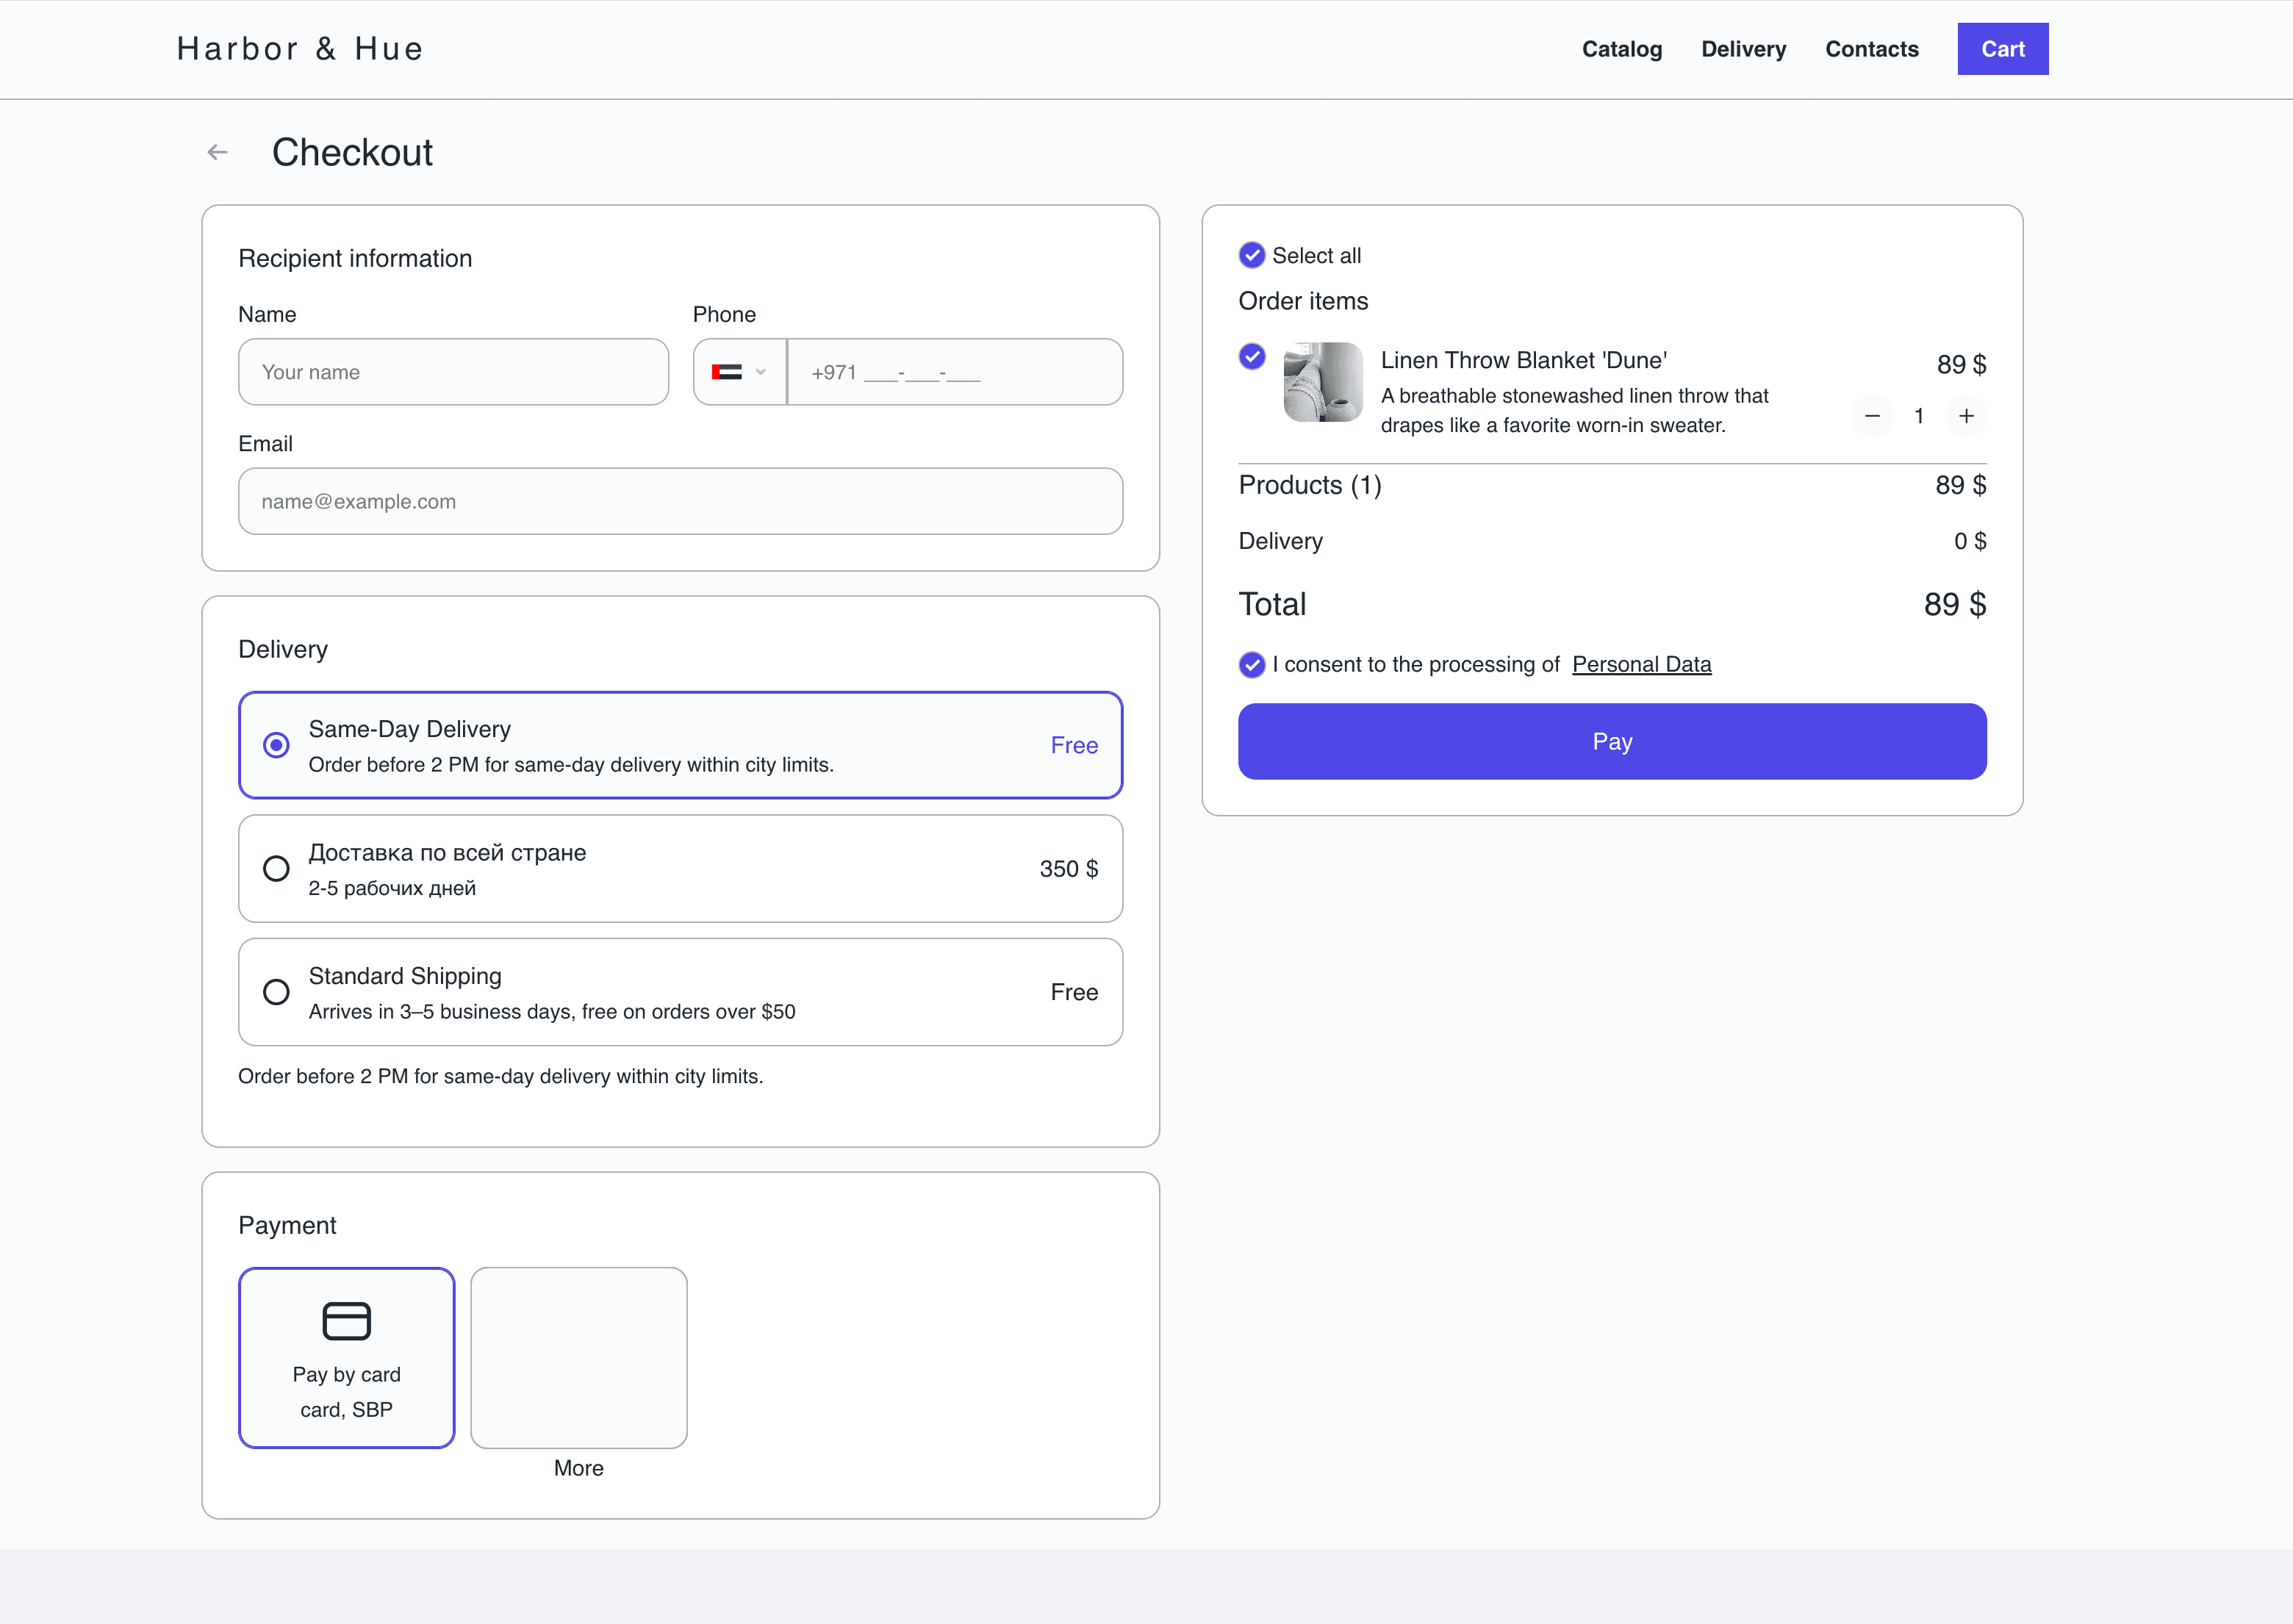Go to the Delivery navigation link
The width and height of the screenshot is (2293, 1624).
pos(1744,49)
